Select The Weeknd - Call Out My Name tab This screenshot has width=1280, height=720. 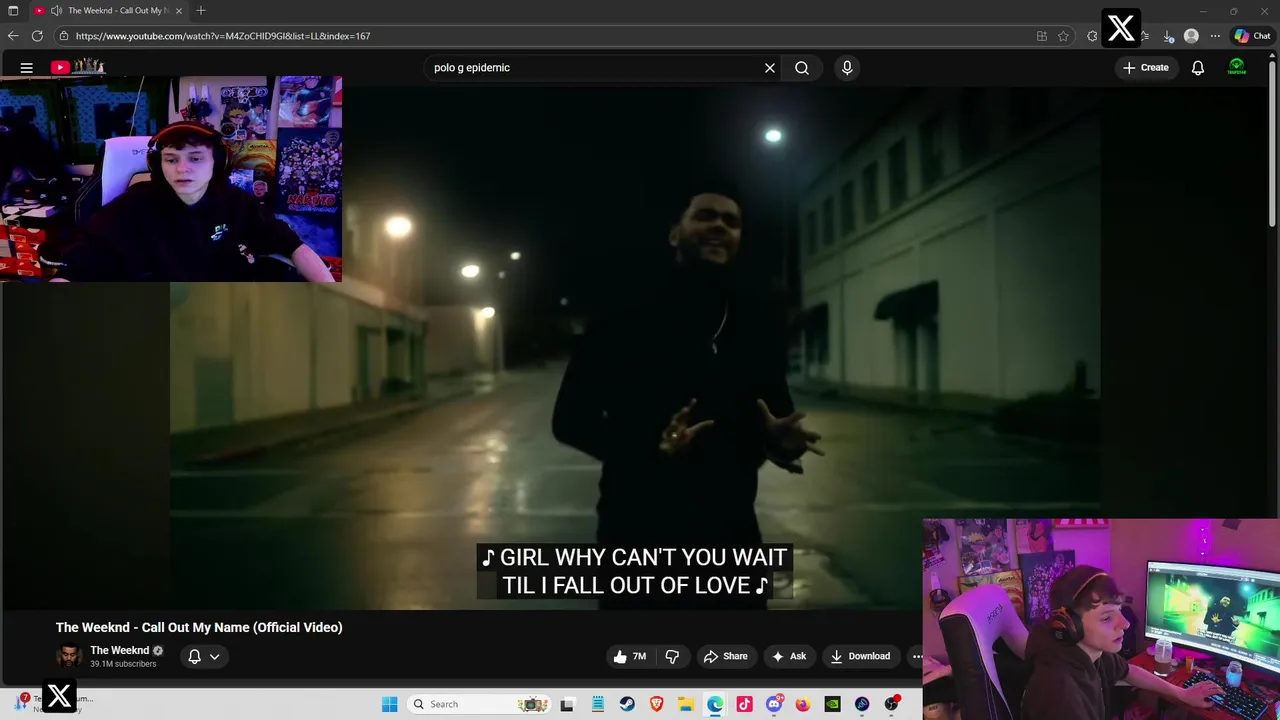tap(110, 10)
